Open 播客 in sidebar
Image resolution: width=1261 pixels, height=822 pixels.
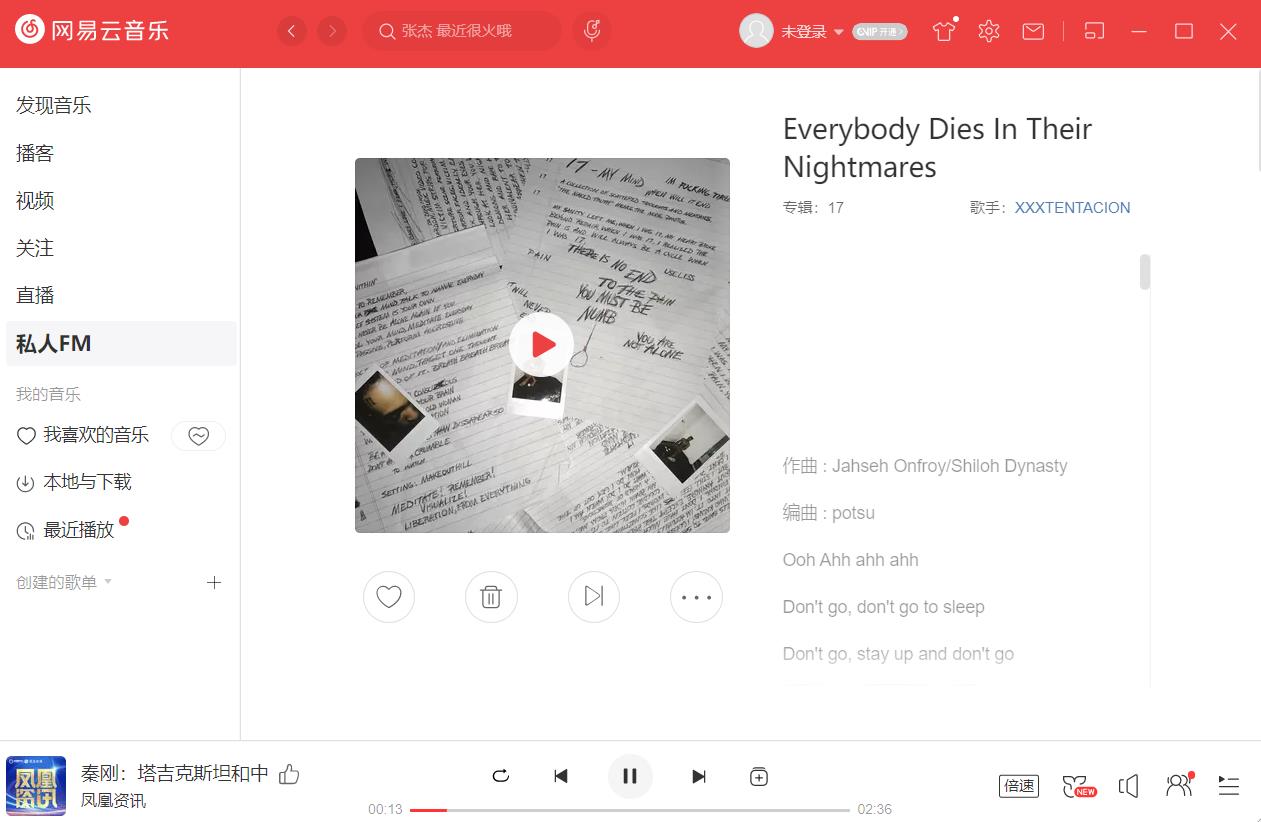pos(35,153)
